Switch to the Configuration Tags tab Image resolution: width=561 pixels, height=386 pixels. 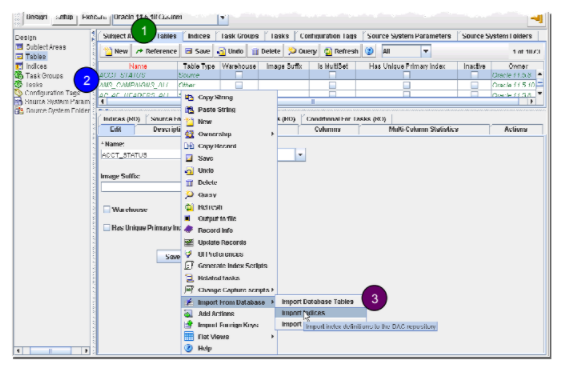click(x=328, y=36)
